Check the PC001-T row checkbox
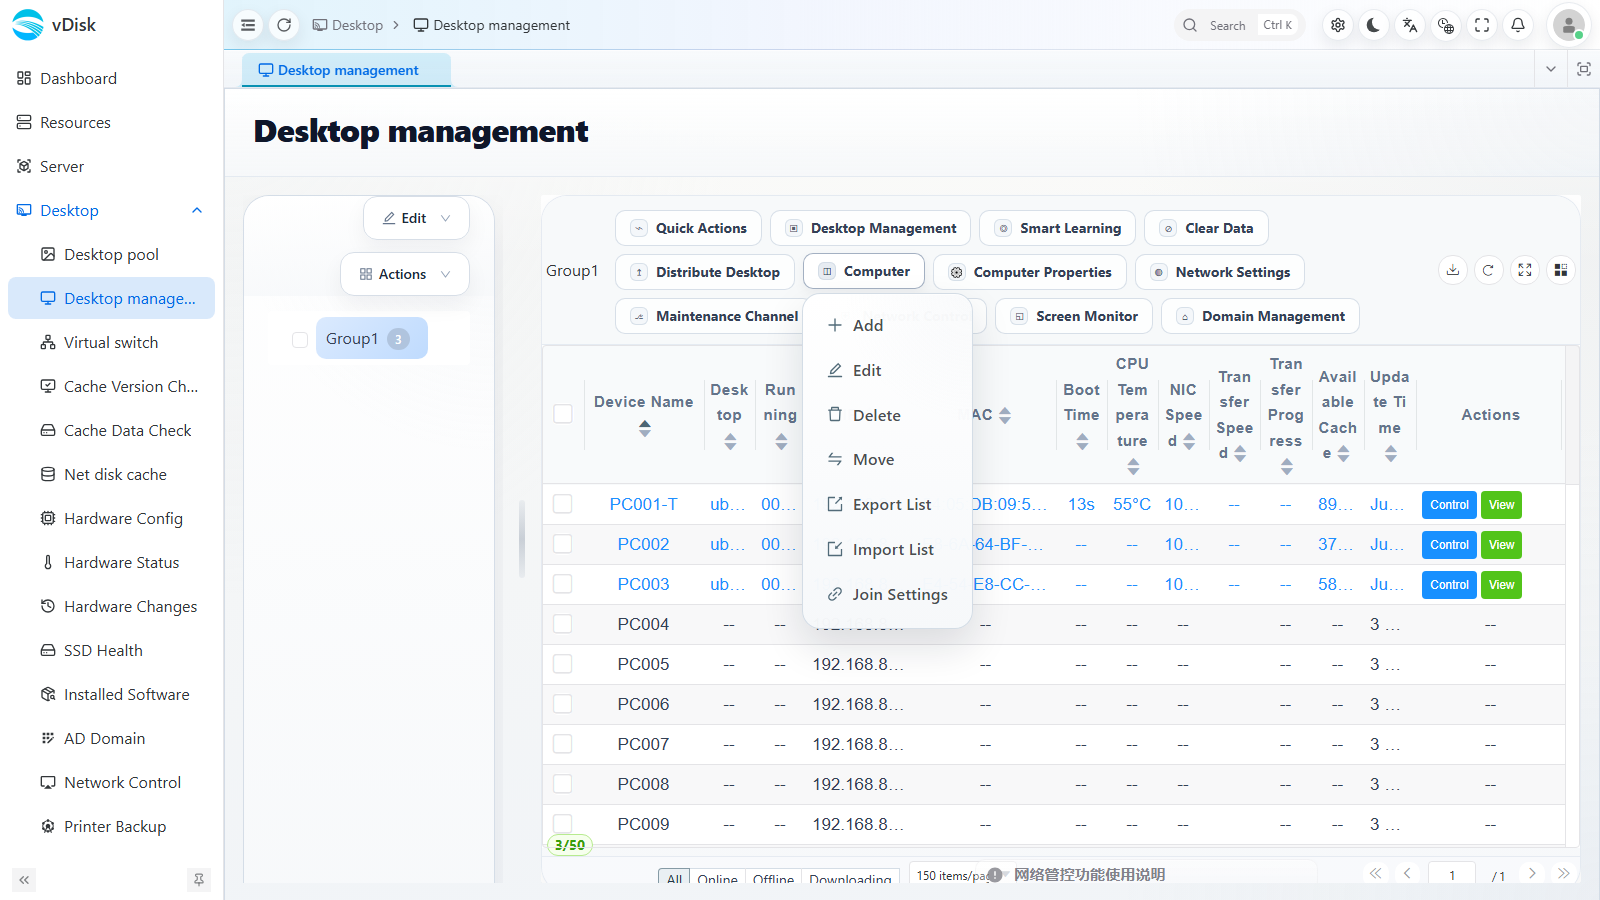This screenshot has width=1600, height=900. [x=563, y=504]
